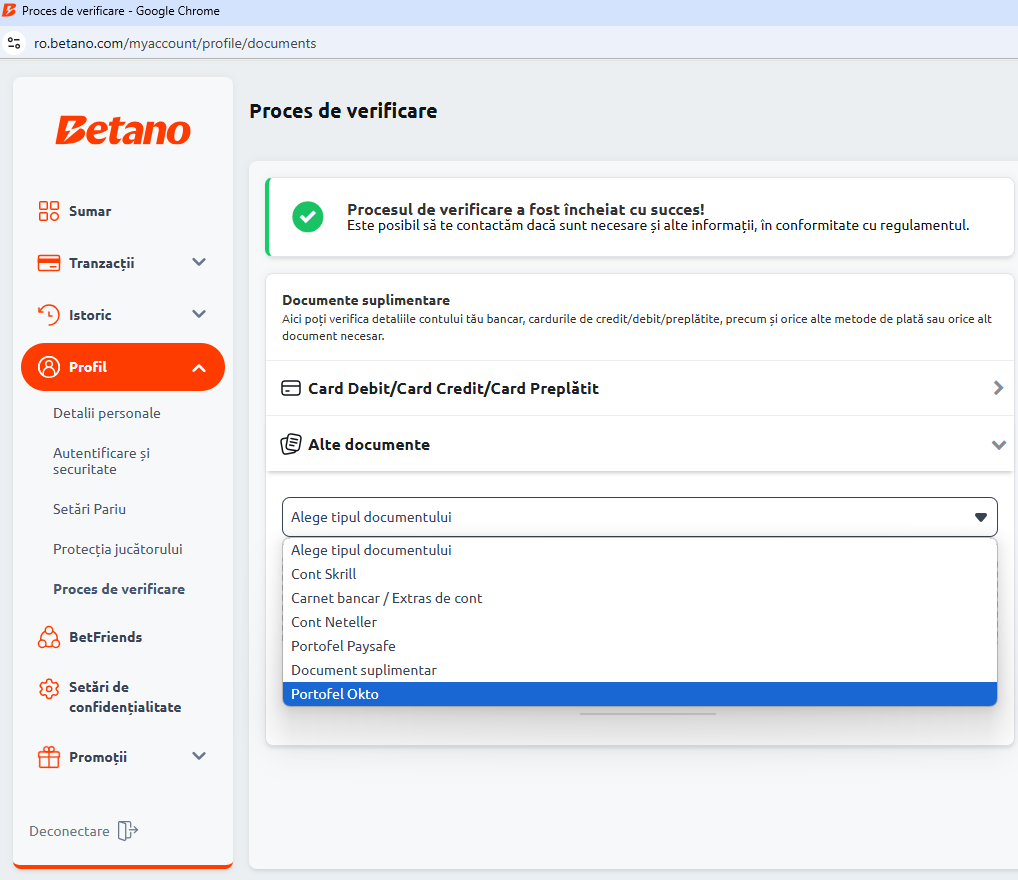Click the Sumar grid icon

pyautogui.click(x=49, y=211)
